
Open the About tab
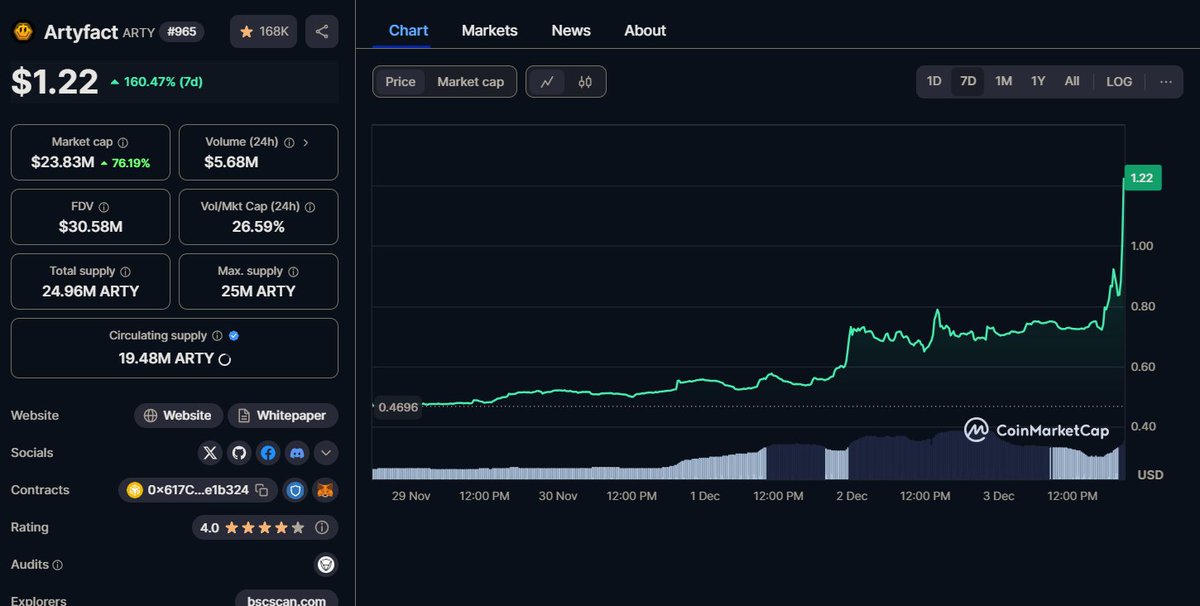(645, 30)
